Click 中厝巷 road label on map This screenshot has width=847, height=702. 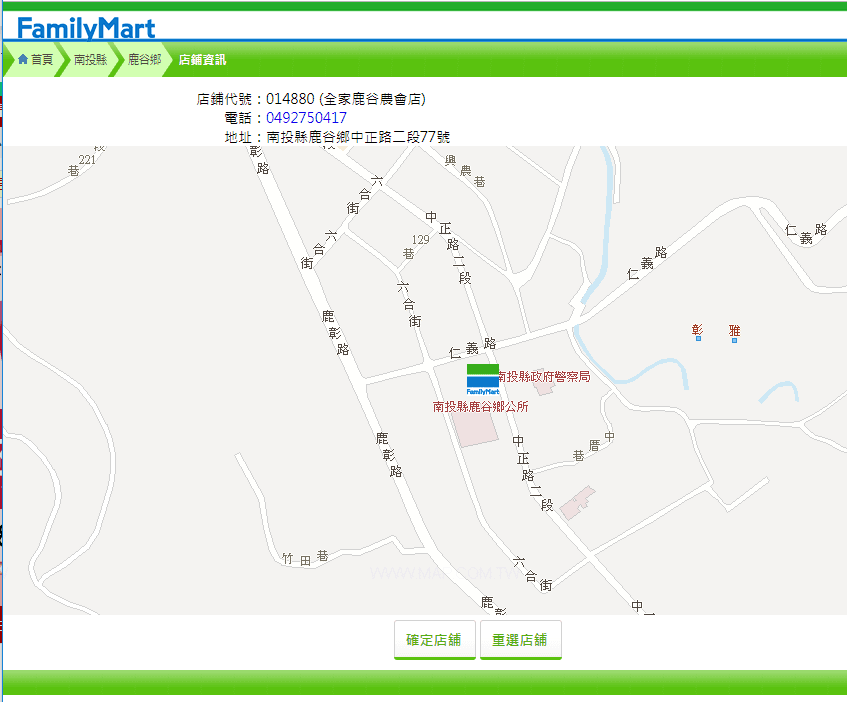594,446
